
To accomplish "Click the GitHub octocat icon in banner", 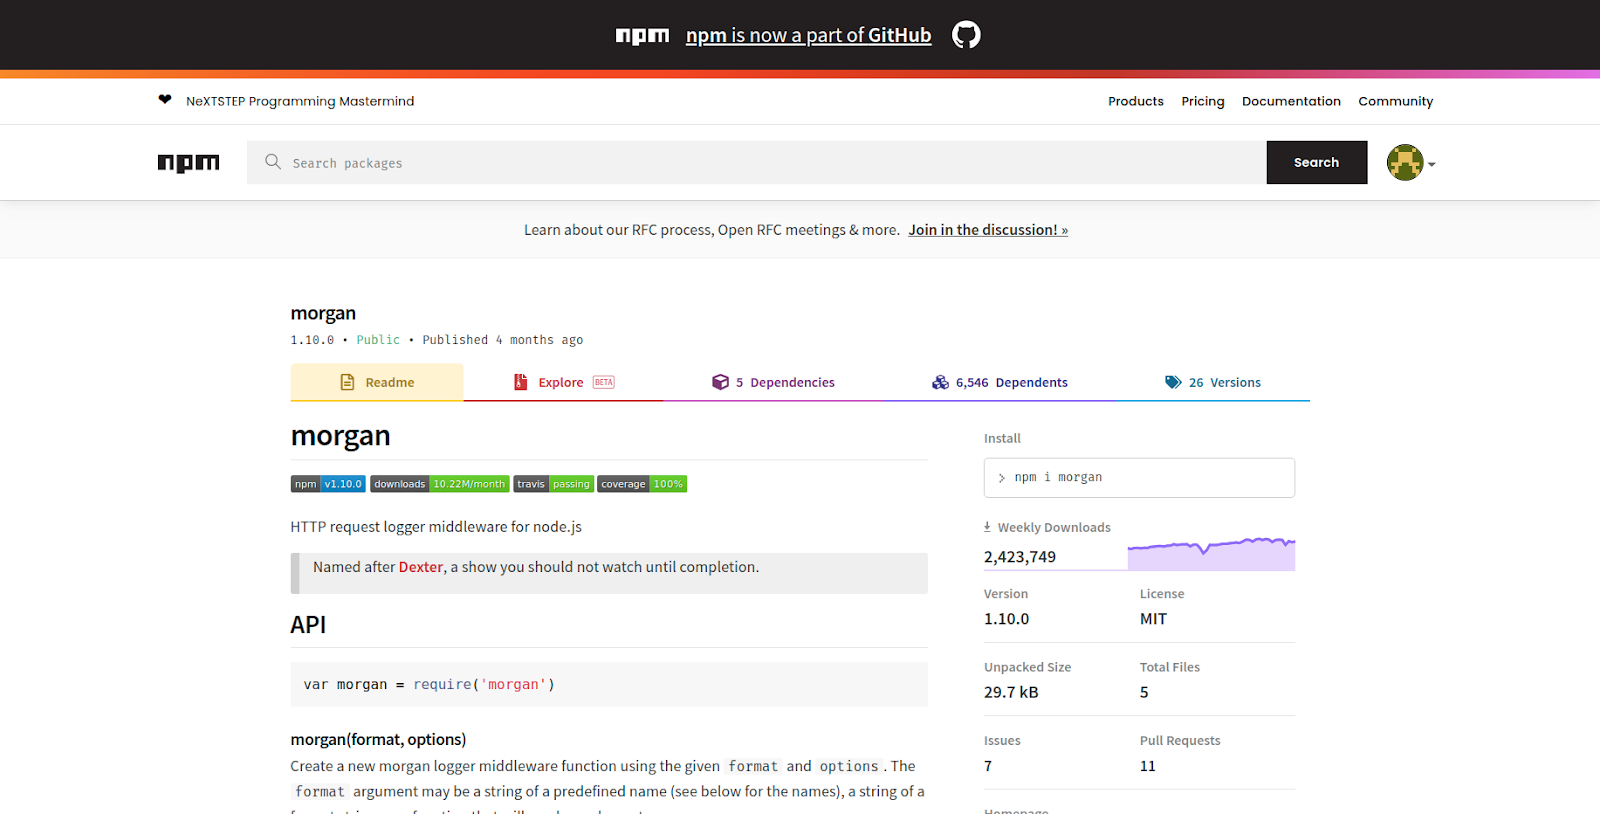I will coord(966,35).
